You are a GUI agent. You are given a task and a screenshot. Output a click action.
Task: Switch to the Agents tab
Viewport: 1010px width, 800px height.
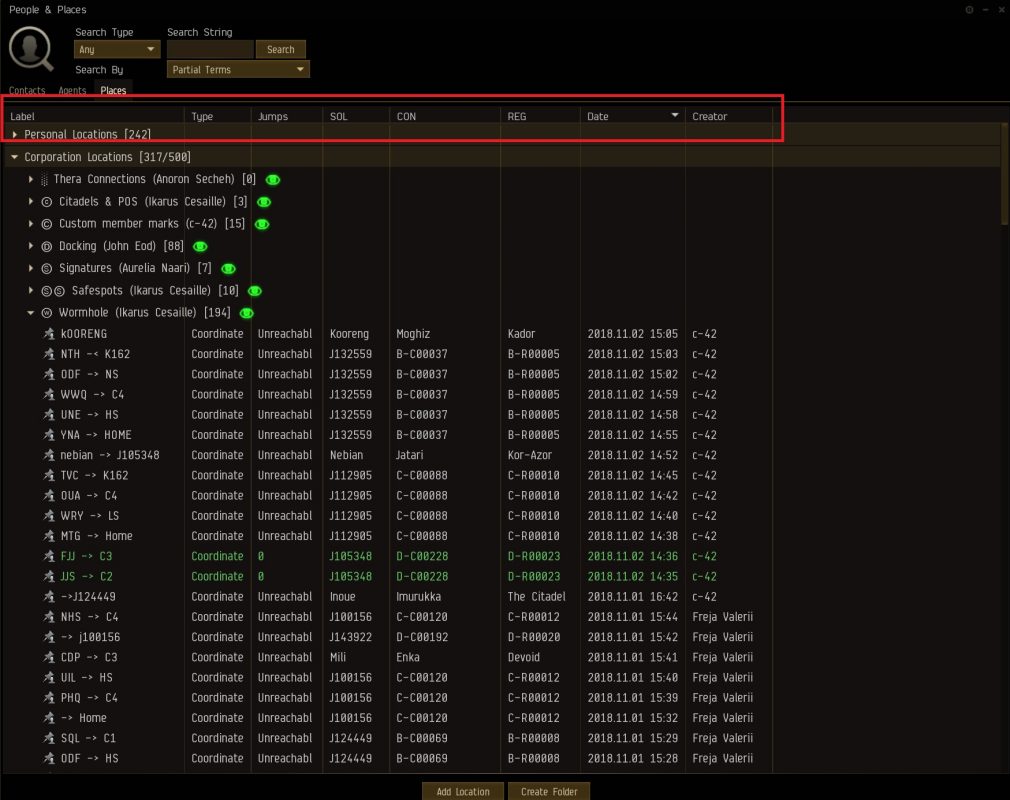point(72,91)
